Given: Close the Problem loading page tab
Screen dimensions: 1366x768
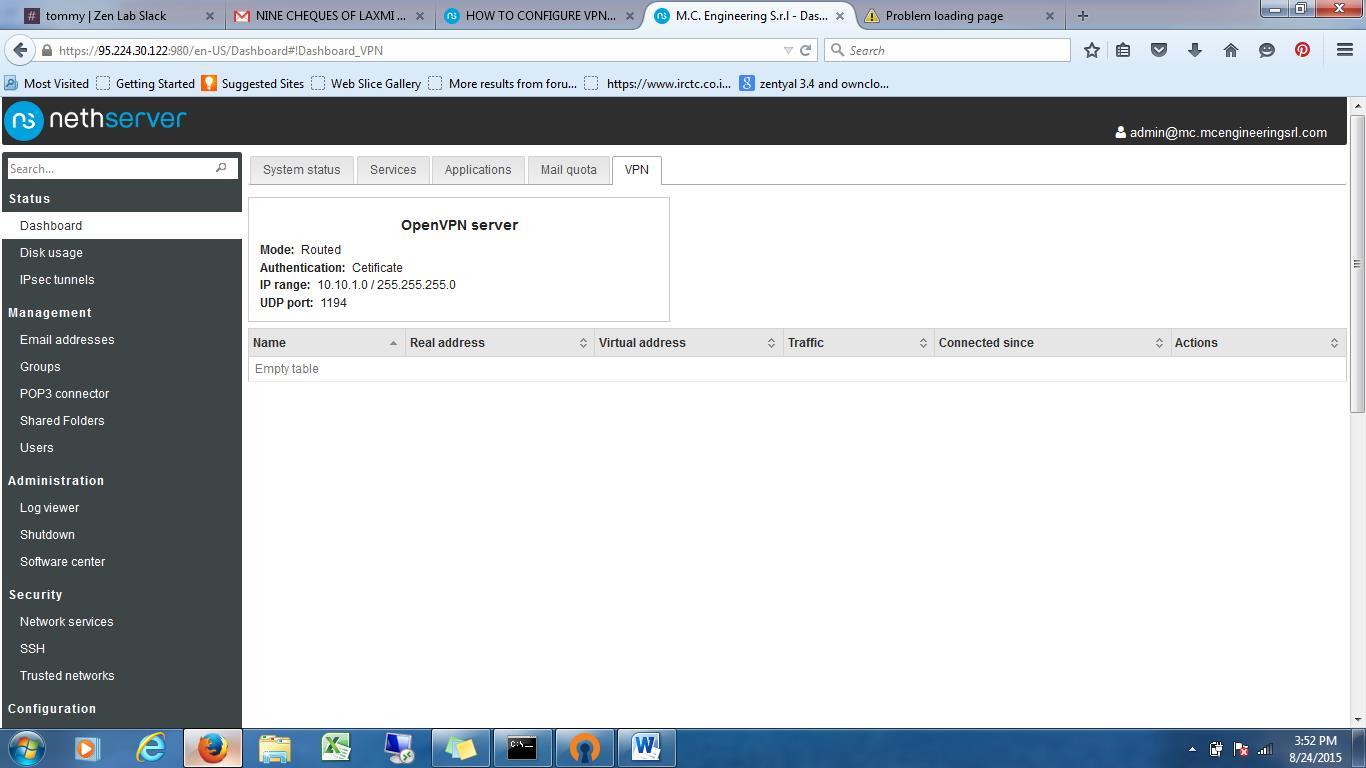Looking at the screenshot, I should pyautogui.click(x=1050, y=16).
